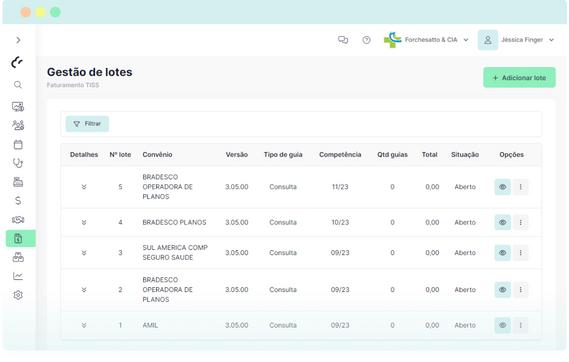Viewport: 569px width, 362px height.
Task: Click the 10/23 competência cell
Action: (340, 222)
